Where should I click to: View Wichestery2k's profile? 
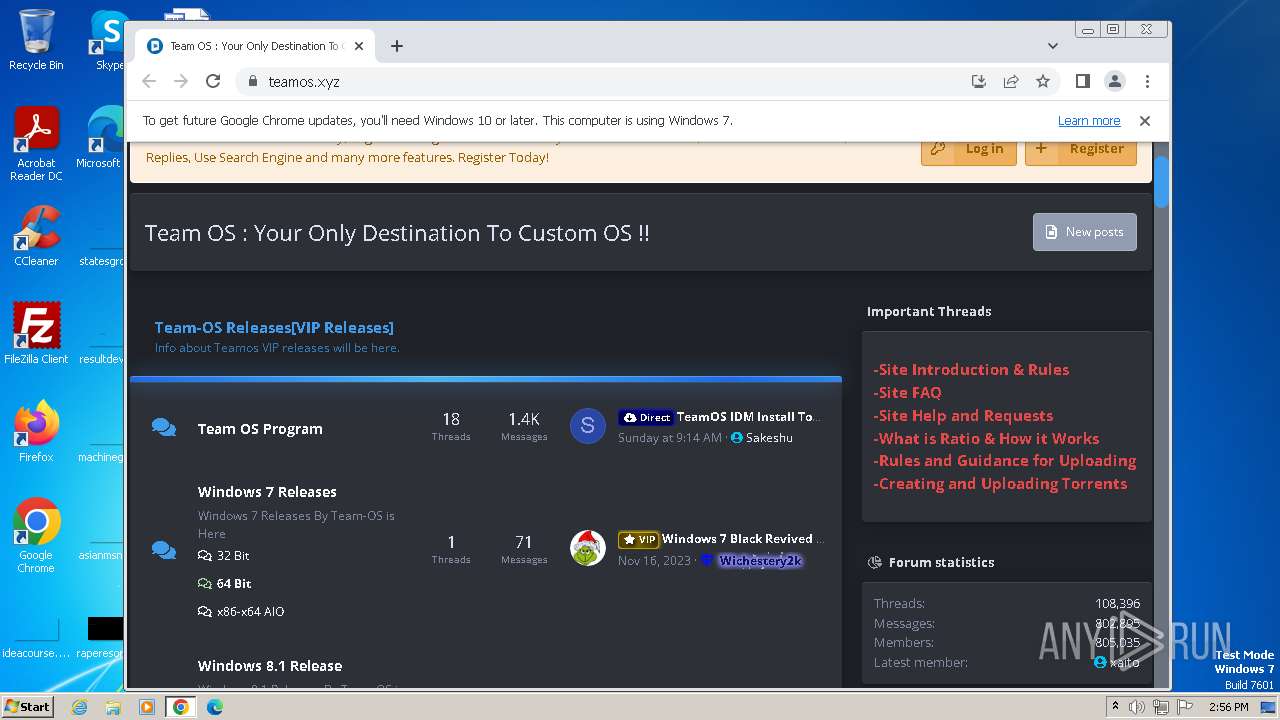[x=760, y=561]
